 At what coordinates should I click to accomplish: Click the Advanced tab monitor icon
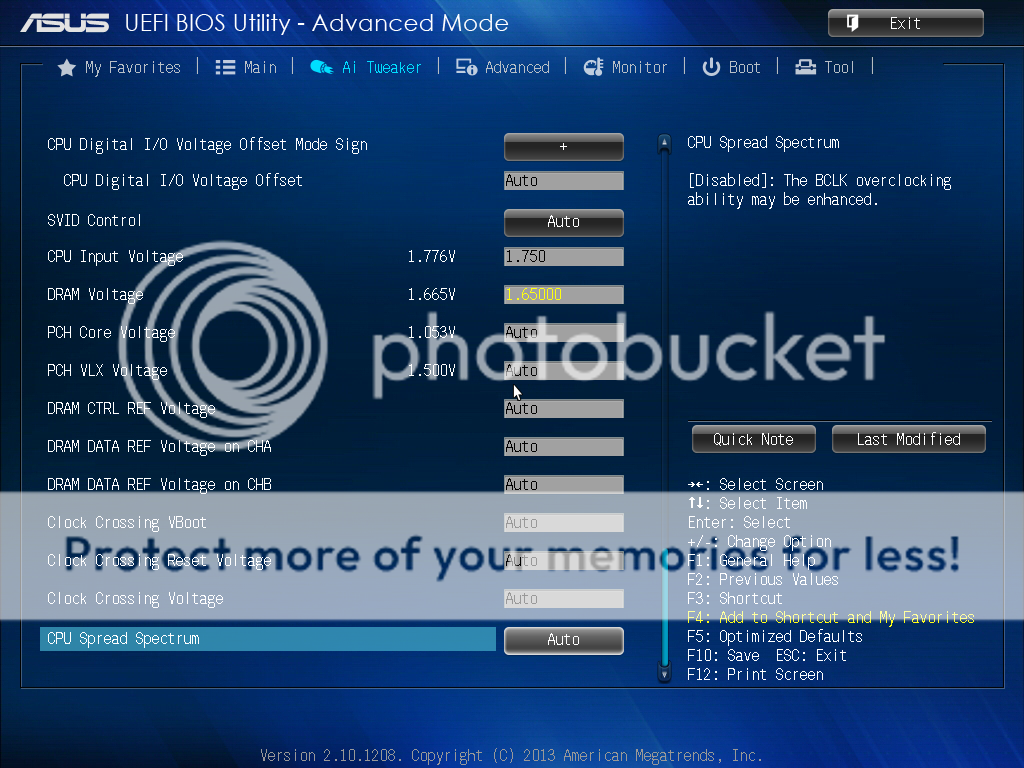[x=466, y=68]
